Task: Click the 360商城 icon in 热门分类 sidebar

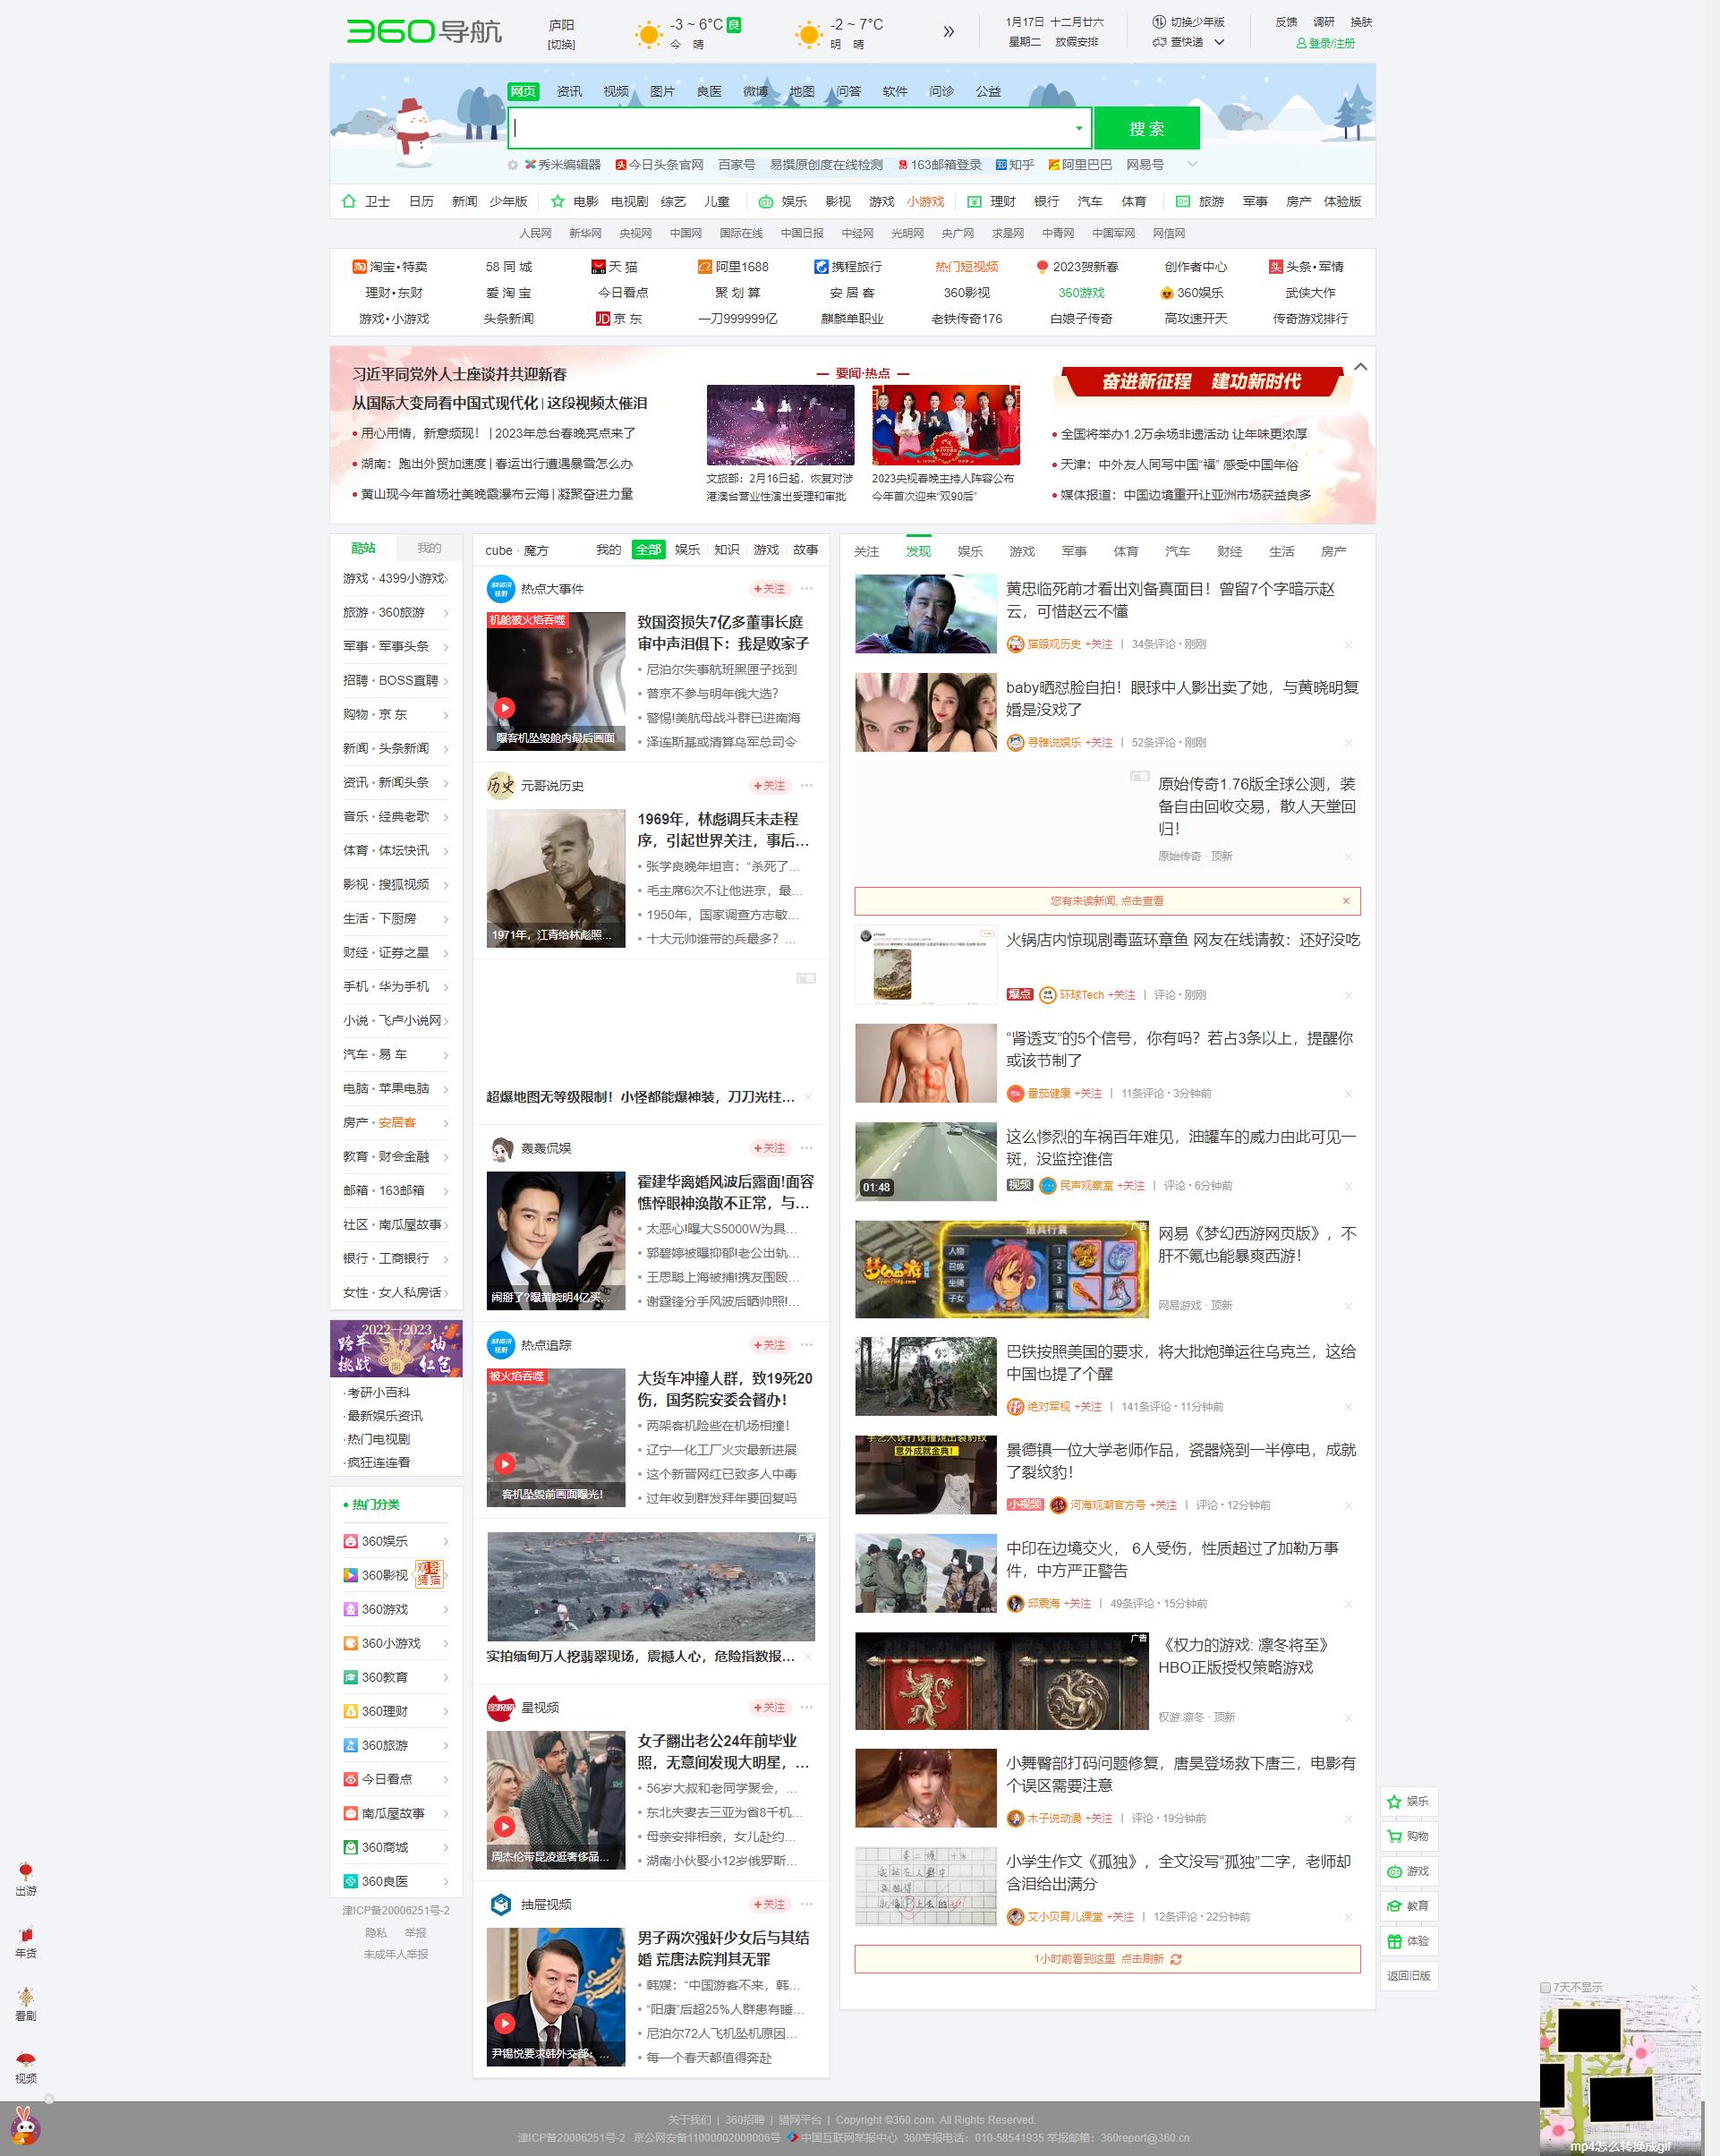Action: [350, 1847]
